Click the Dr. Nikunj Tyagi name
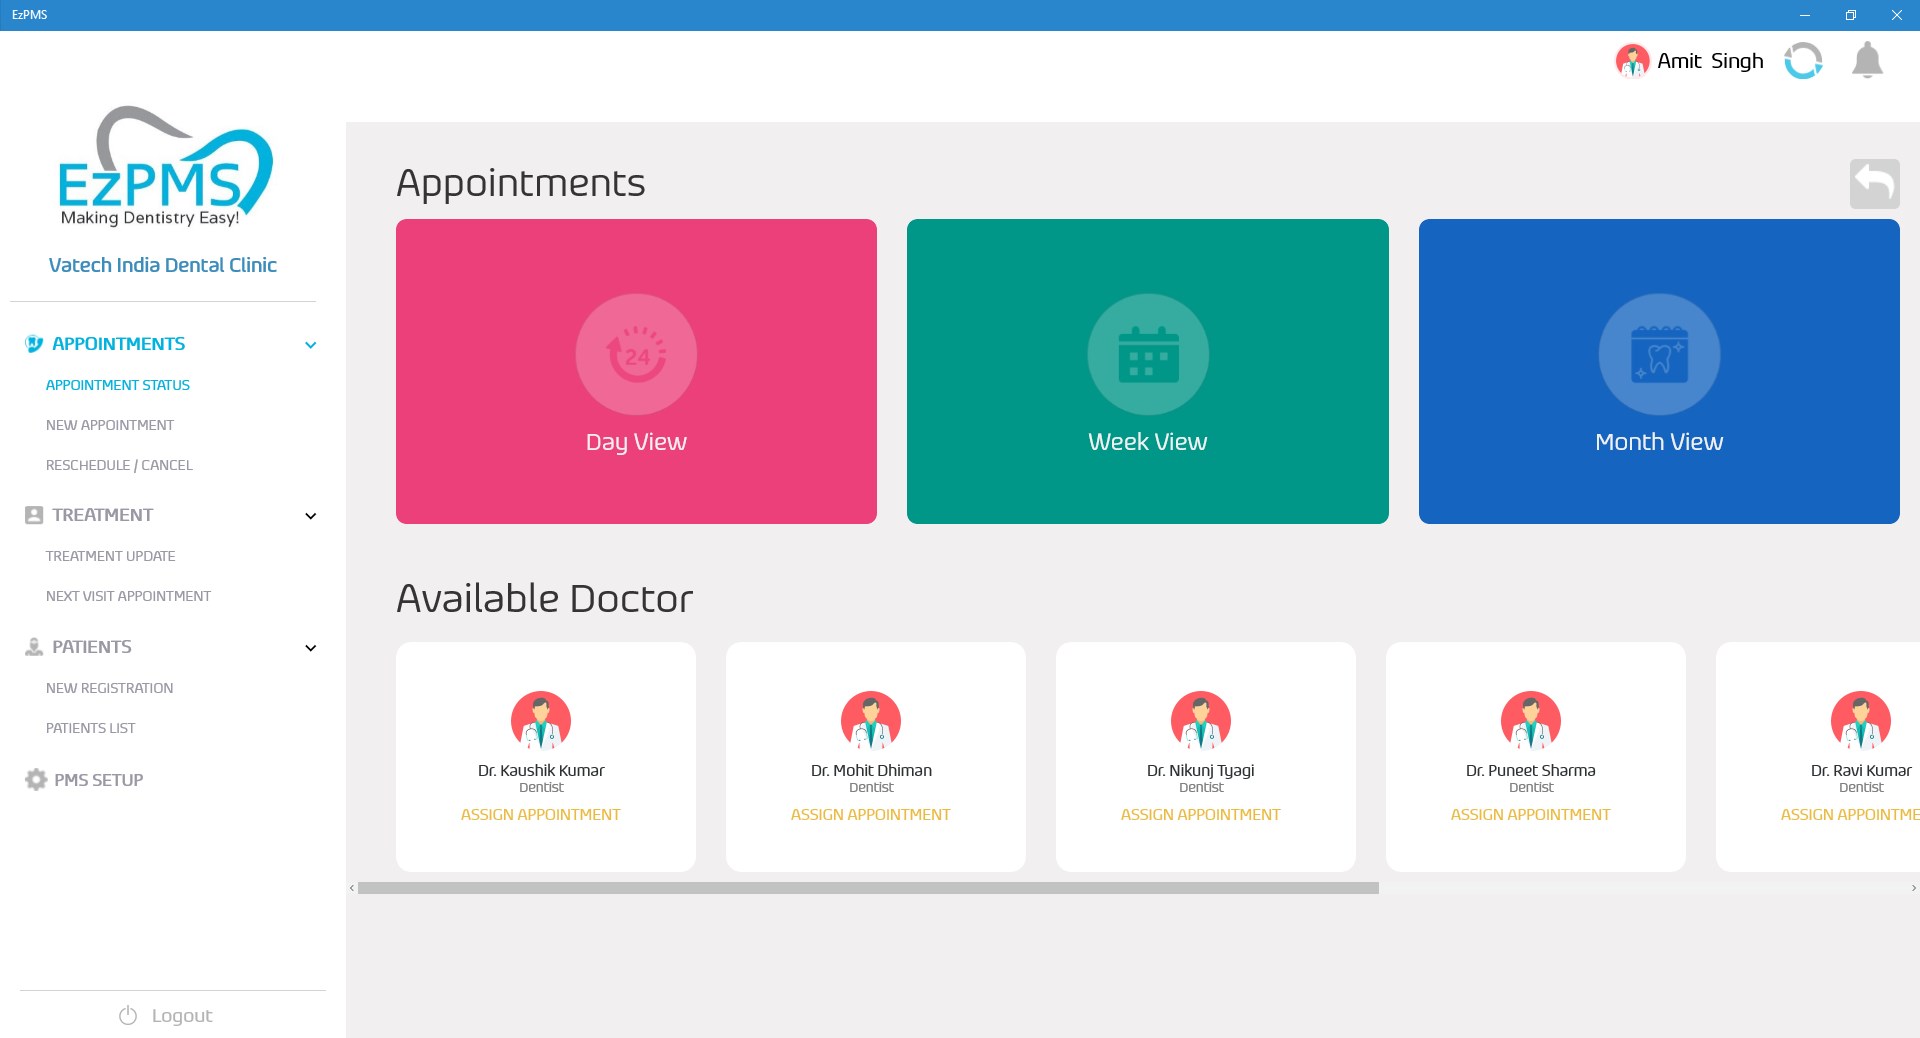The height and width of the screenshot is (1038, 1920). point(1200,771)
